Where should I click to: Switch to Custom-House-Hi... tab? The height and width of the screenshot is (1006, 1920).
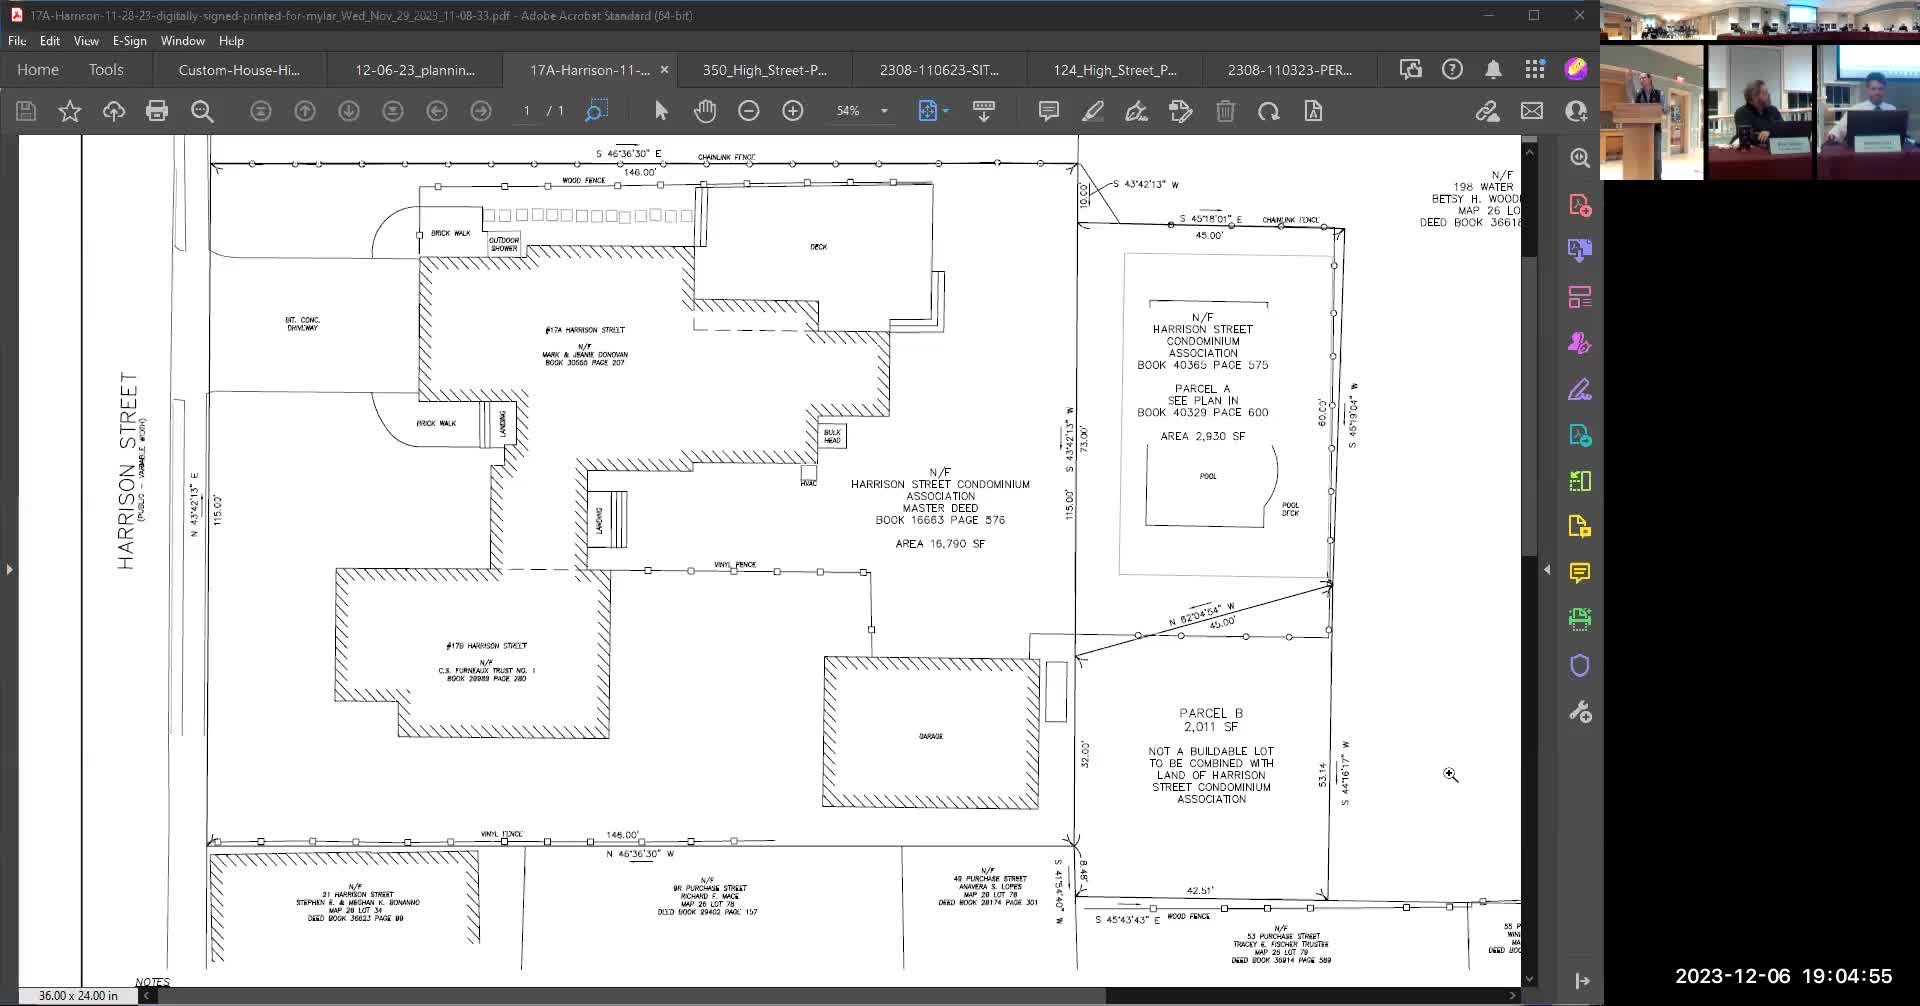(239, 70)
